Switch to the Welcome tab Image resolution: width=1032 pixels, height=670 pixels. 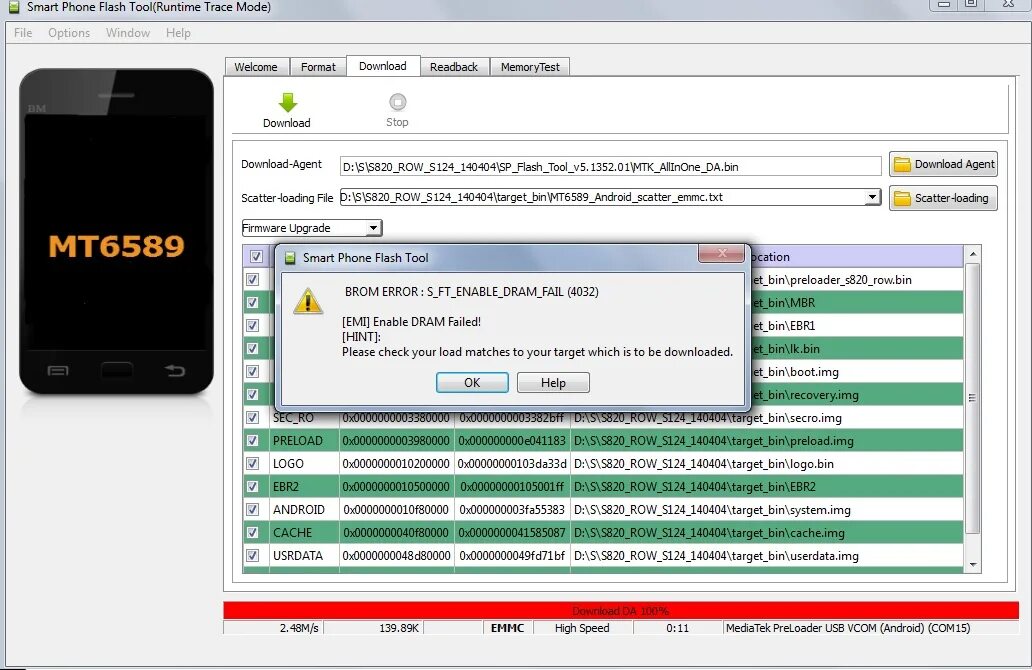click(x=256, y=67)
